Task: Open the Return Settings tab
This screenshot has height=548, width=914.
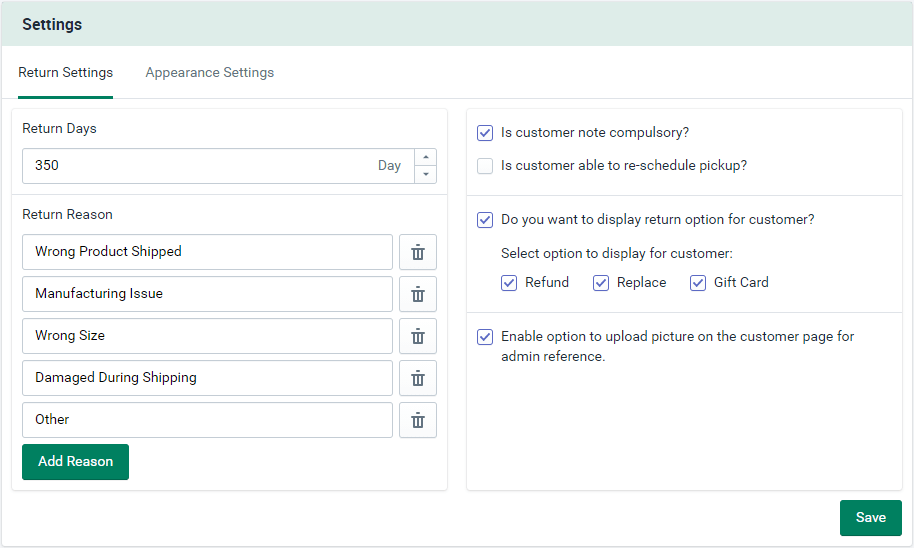Action: point(66,73)
